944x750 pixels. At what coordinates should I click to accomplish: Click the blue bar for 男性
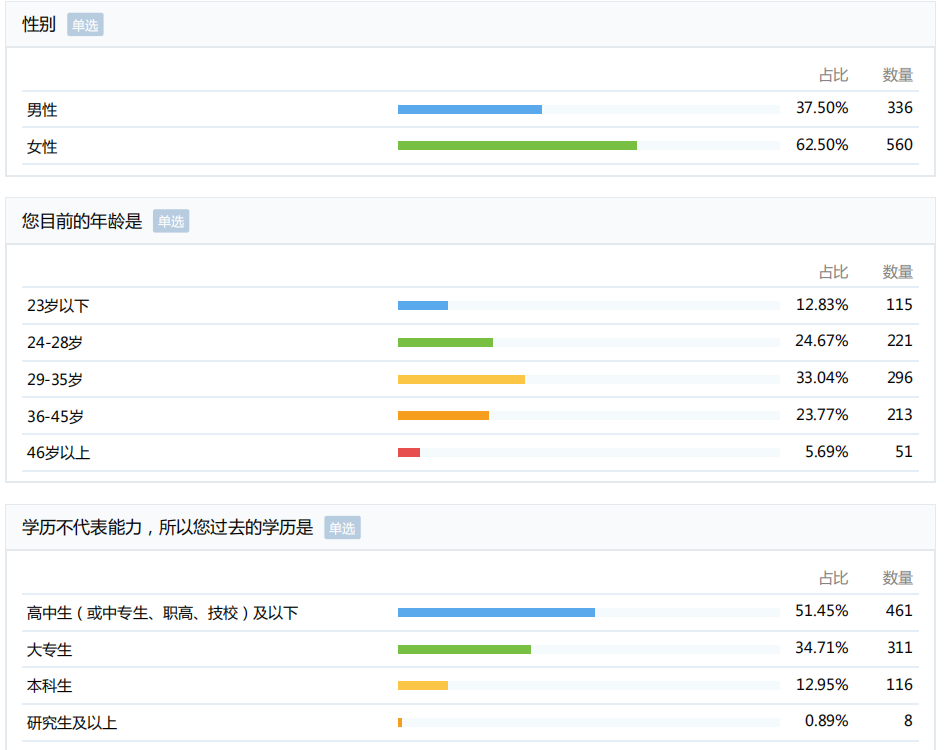pos(470,108)
